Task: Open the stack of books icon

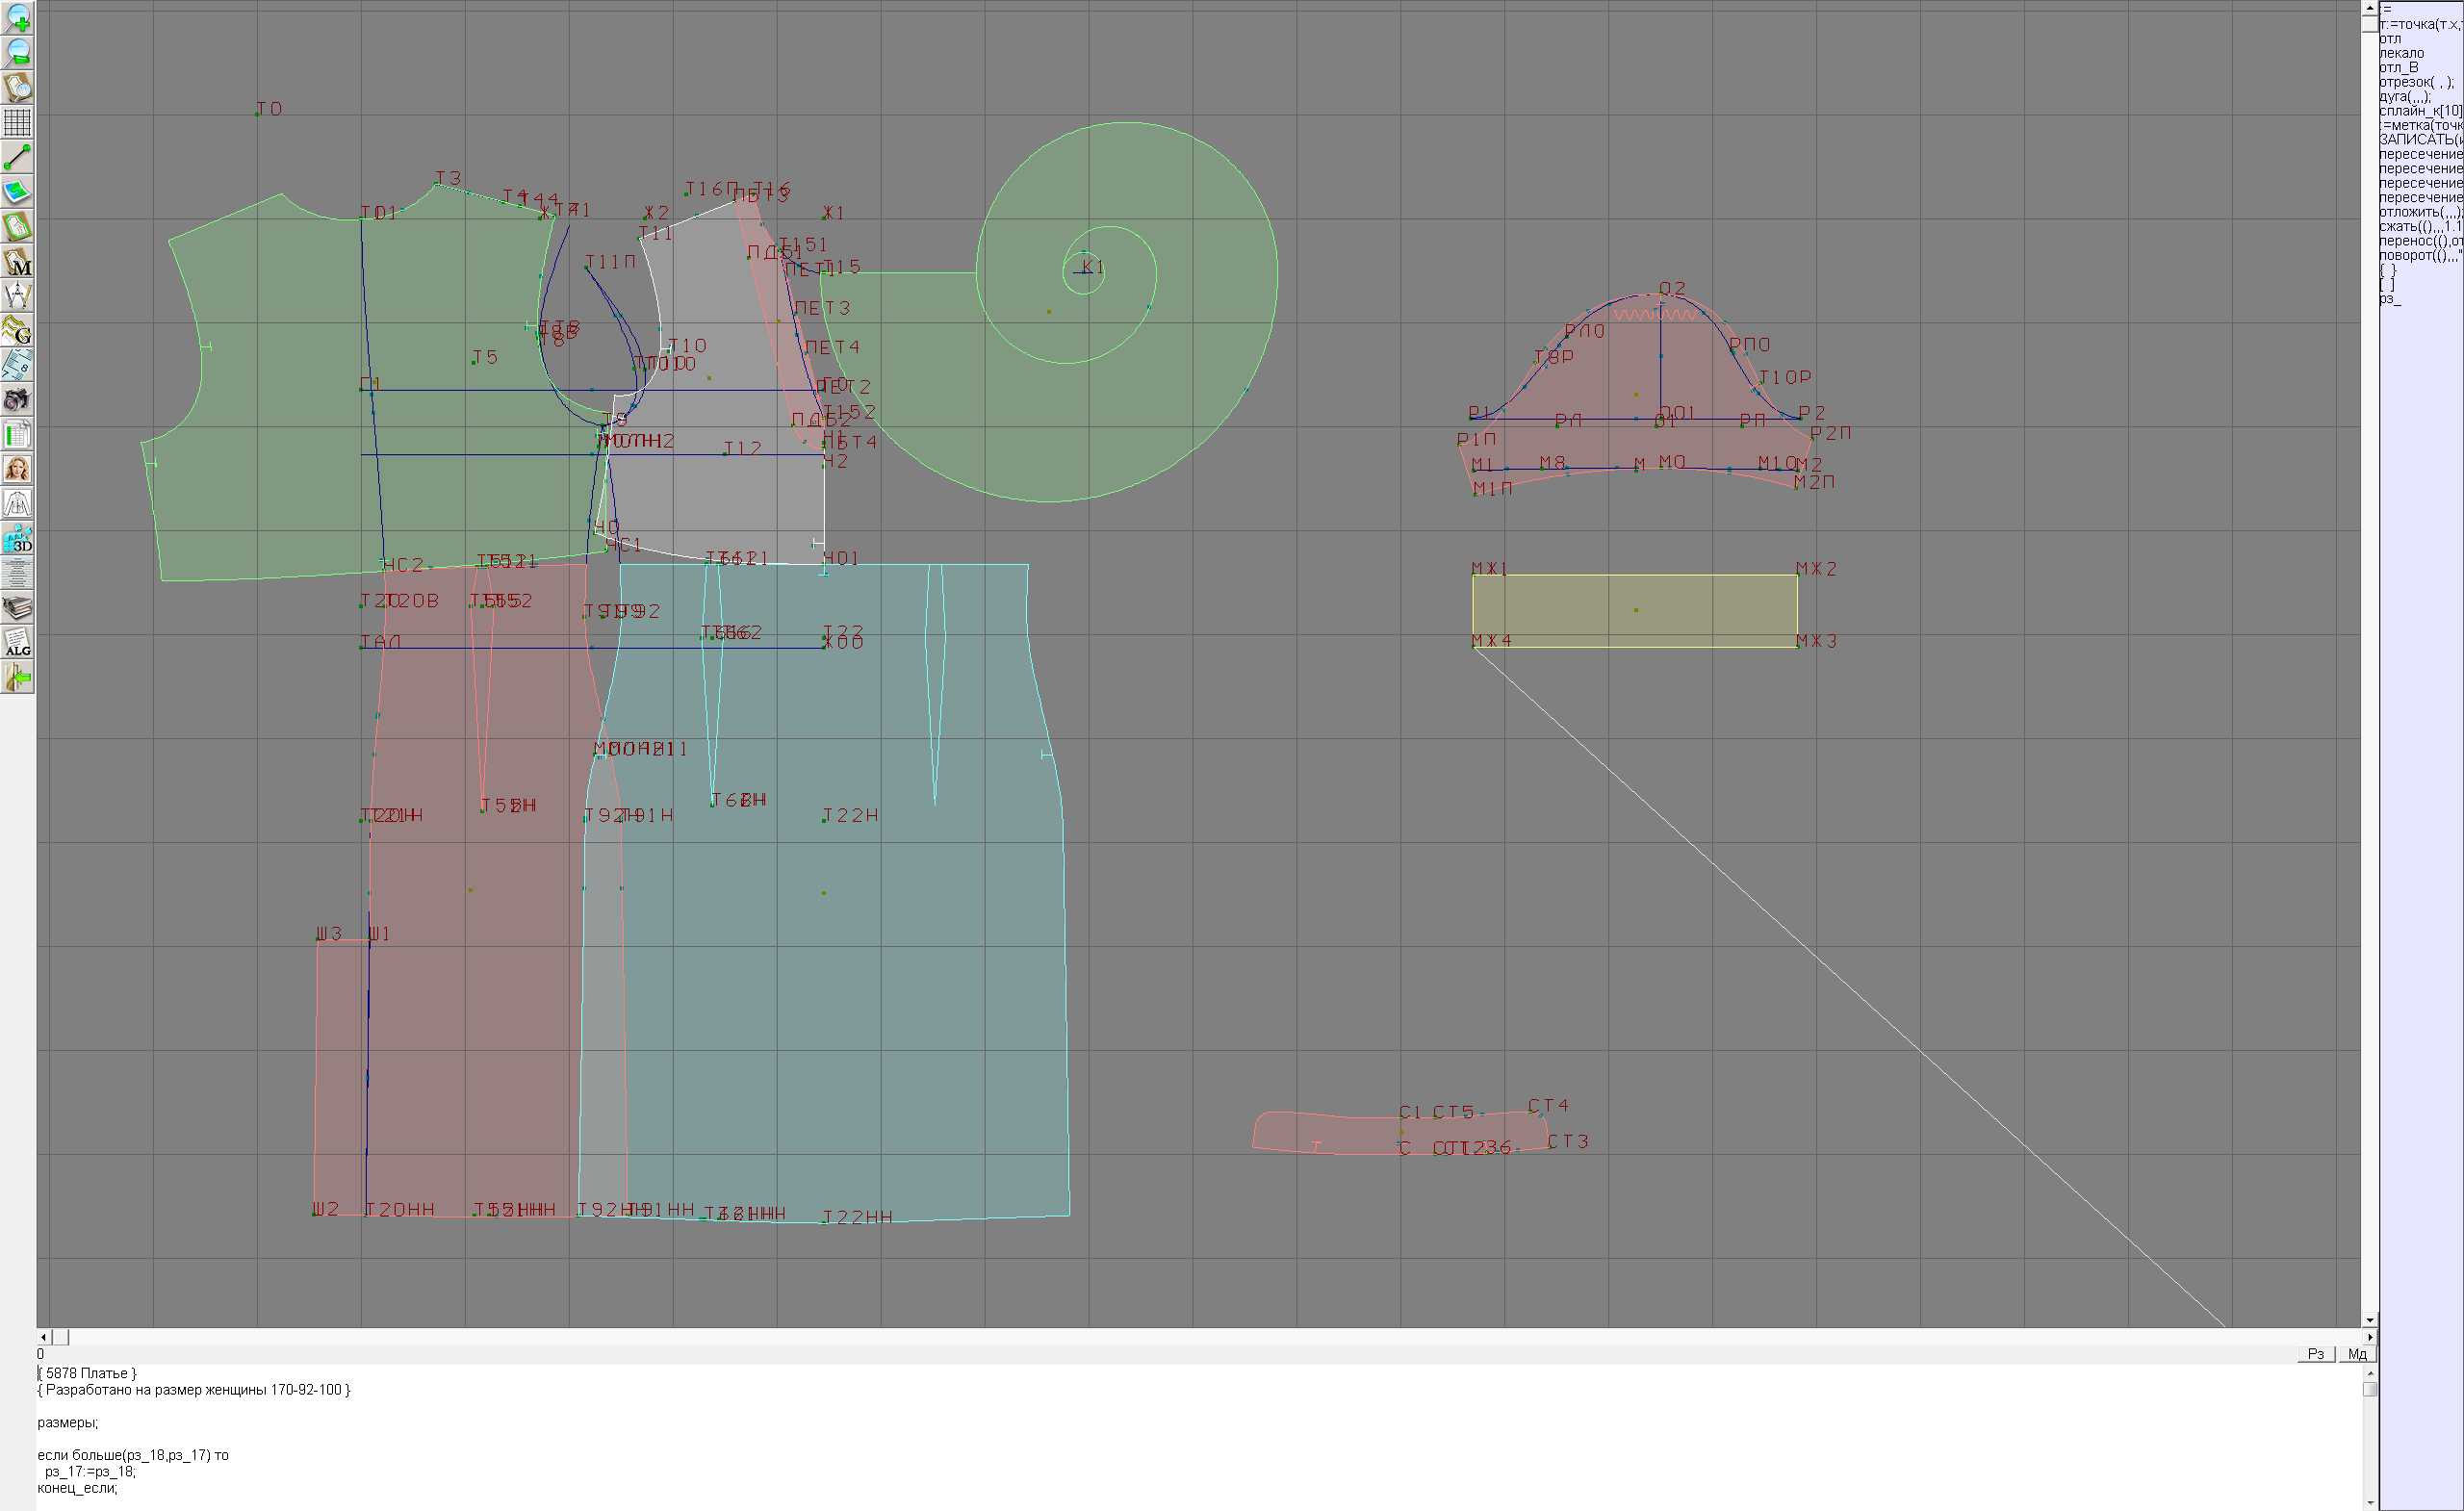Action: [x=18, y=608]
